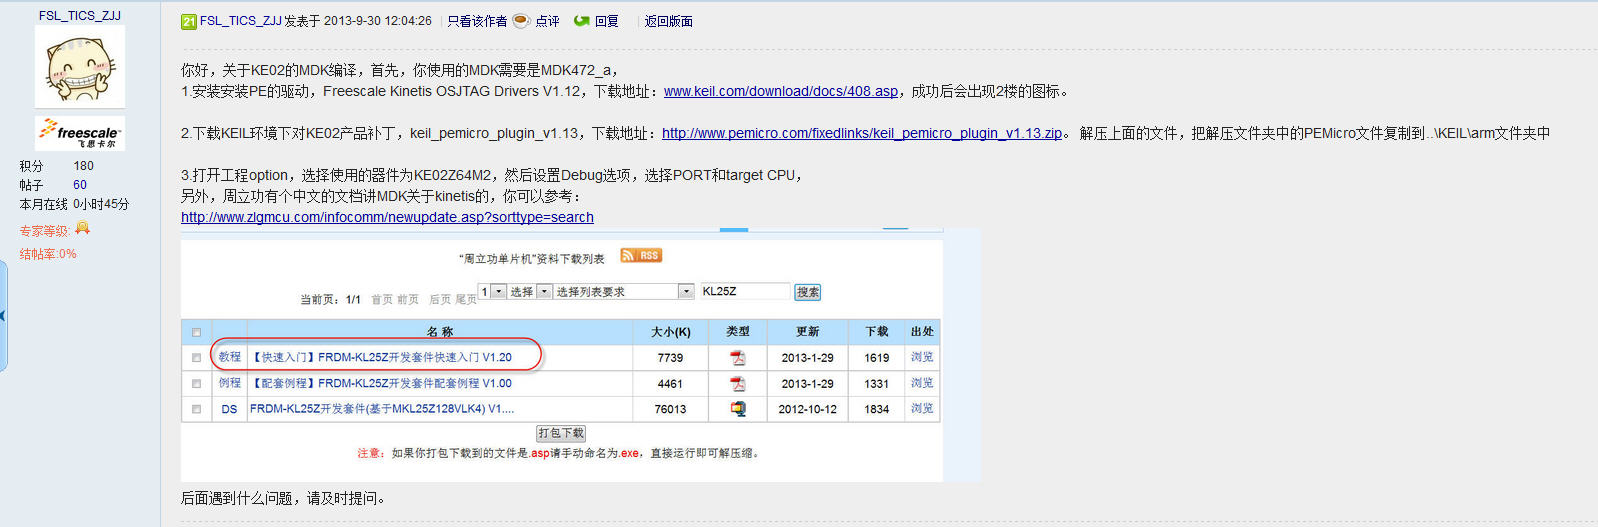Open www.keil.com download docs 408 link
This screenshot has height=527, width=1598.
[x=780, y=91]
